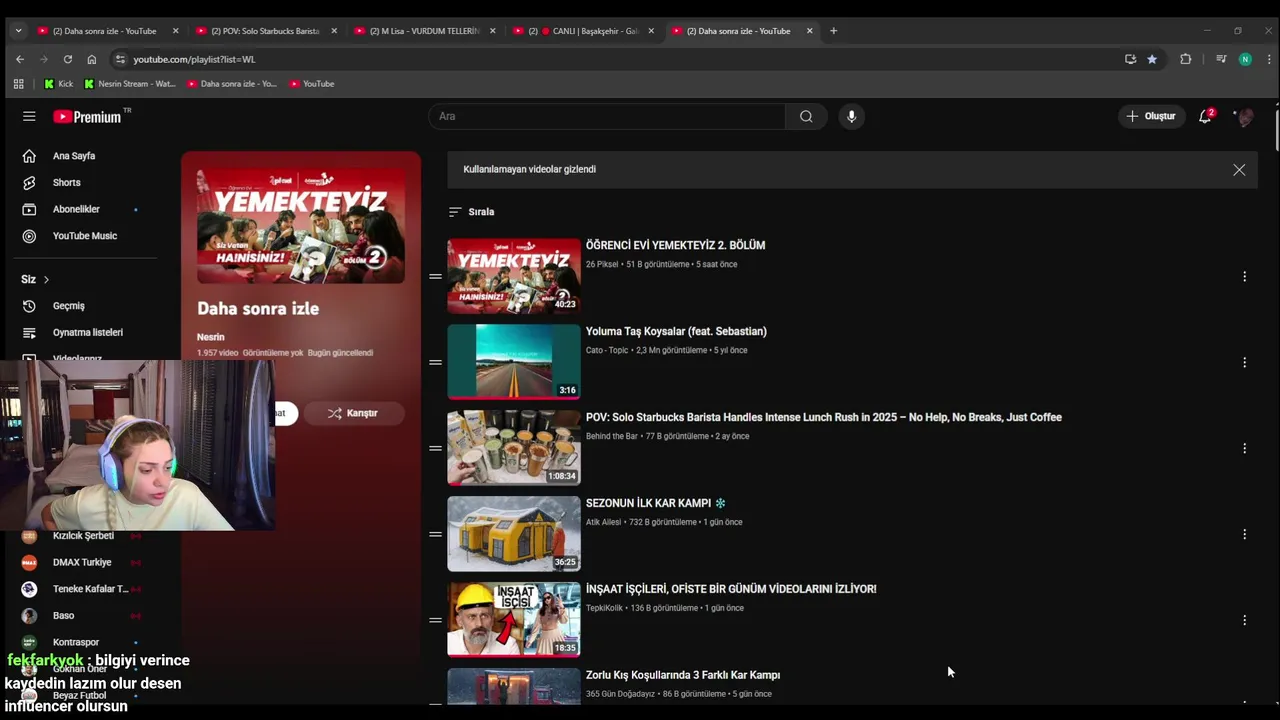Image resolution: width=1280 pixels, height=720 pixels.
Task: Open SEZONUN İLK KAR KAMPI thumbnail
Action: 514,534
